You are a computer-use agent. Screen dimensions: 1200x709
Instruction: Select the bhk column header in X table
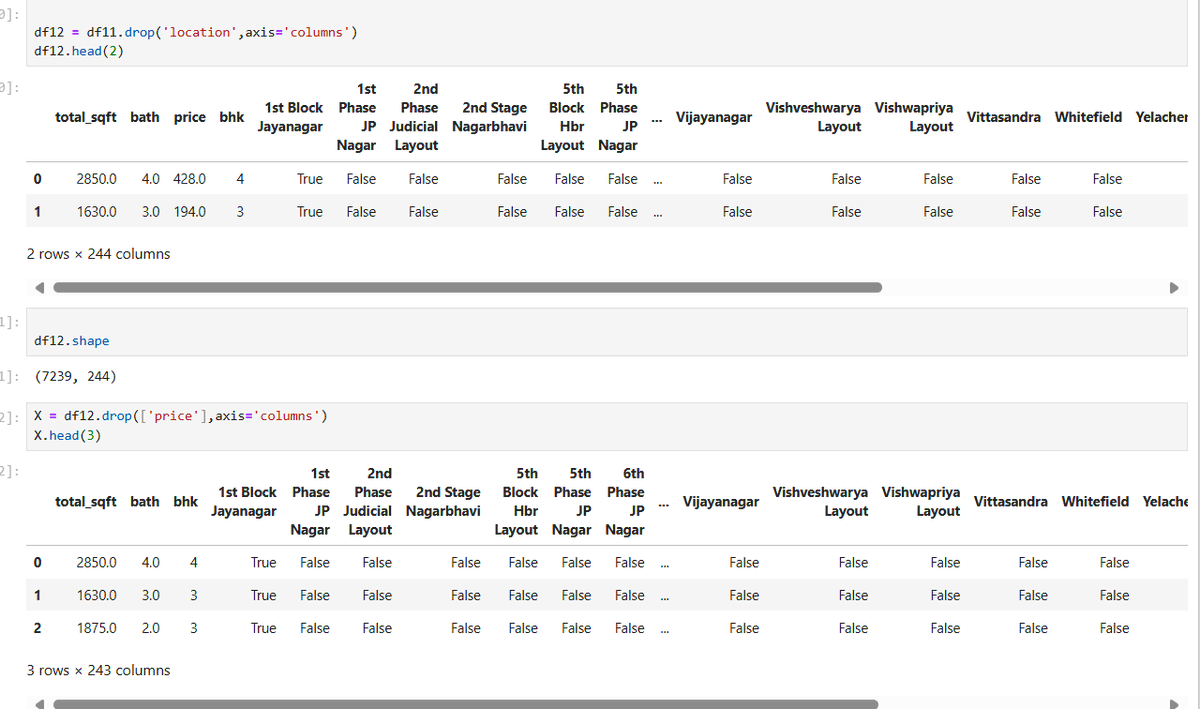[185, 501]
